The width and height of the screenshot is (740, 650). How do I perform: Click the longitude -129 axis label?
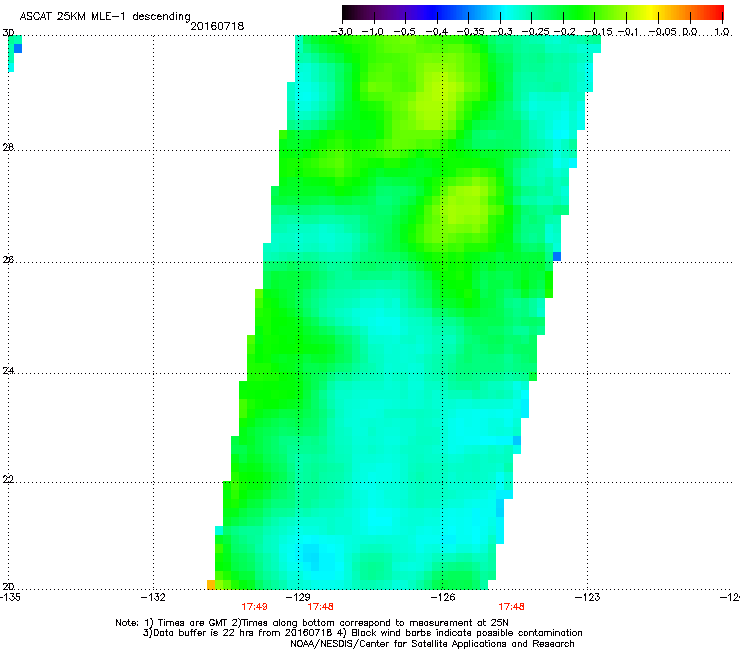coord(298,597)
